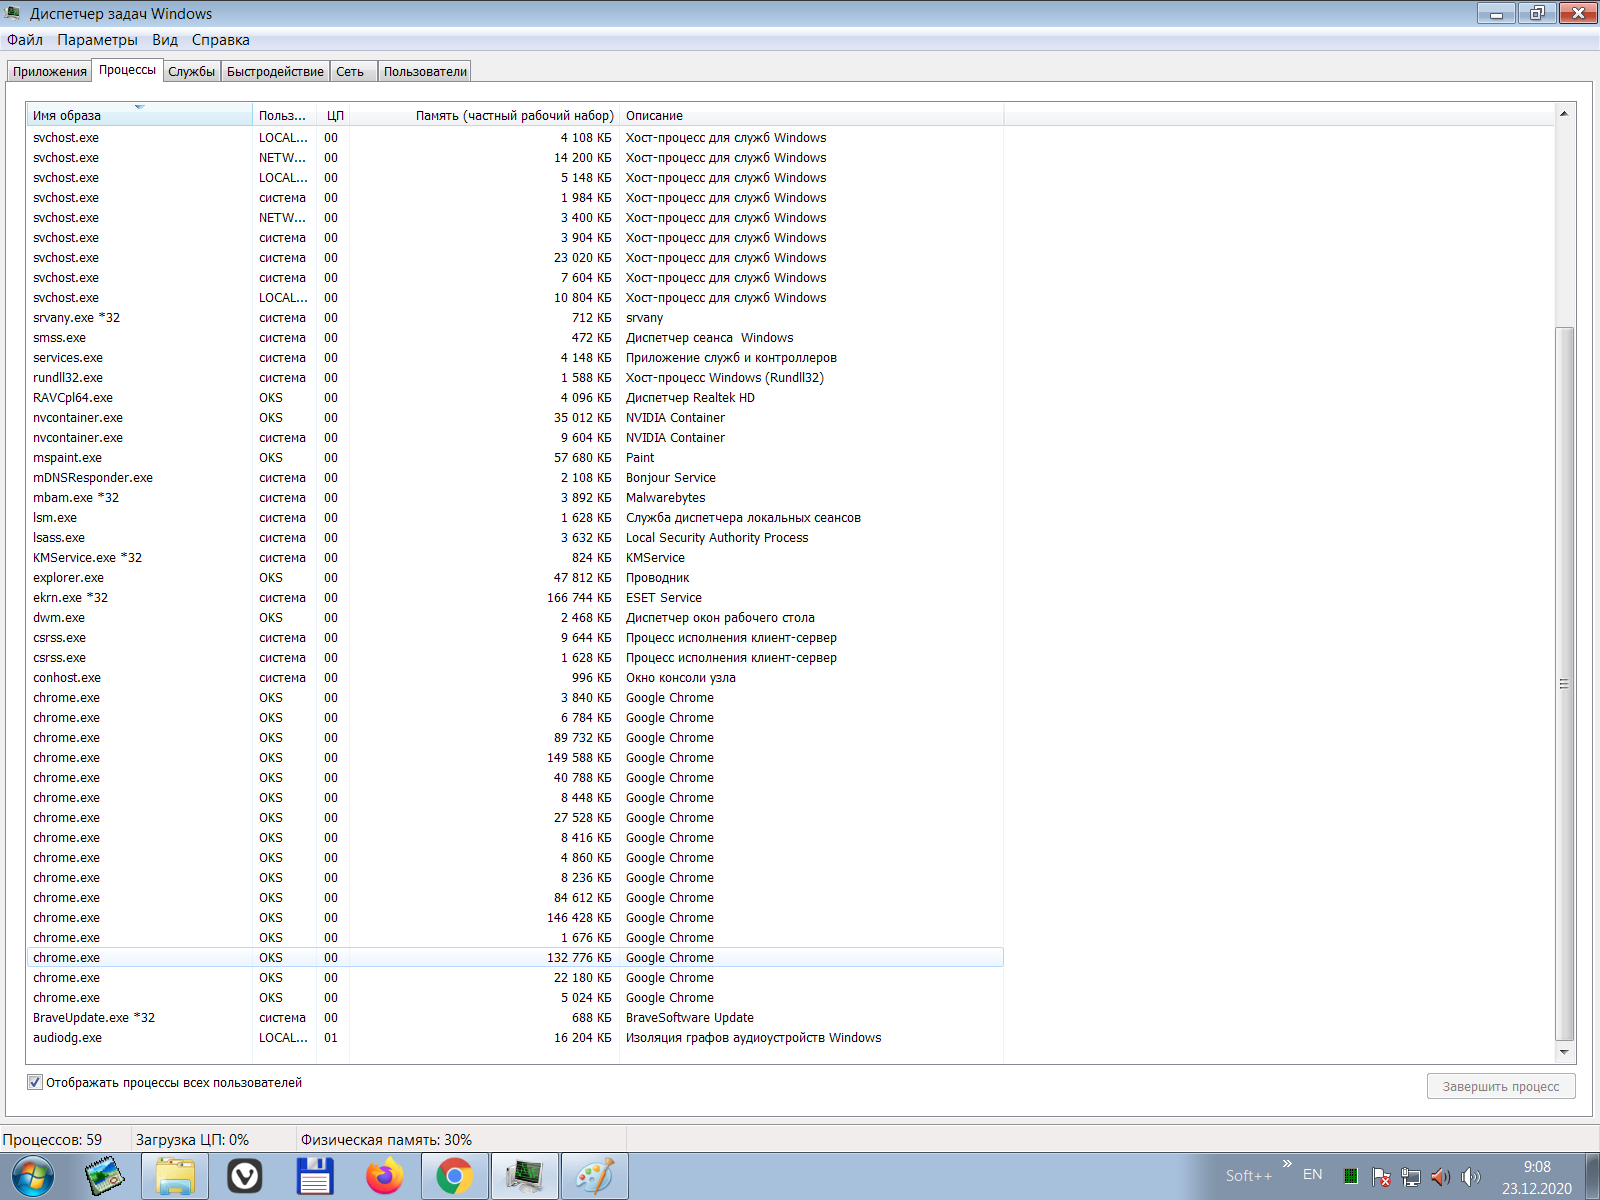Screen dimensions: 1600x1200
Task: Select the Процессы tab
Action: click(x=127, y=70)
